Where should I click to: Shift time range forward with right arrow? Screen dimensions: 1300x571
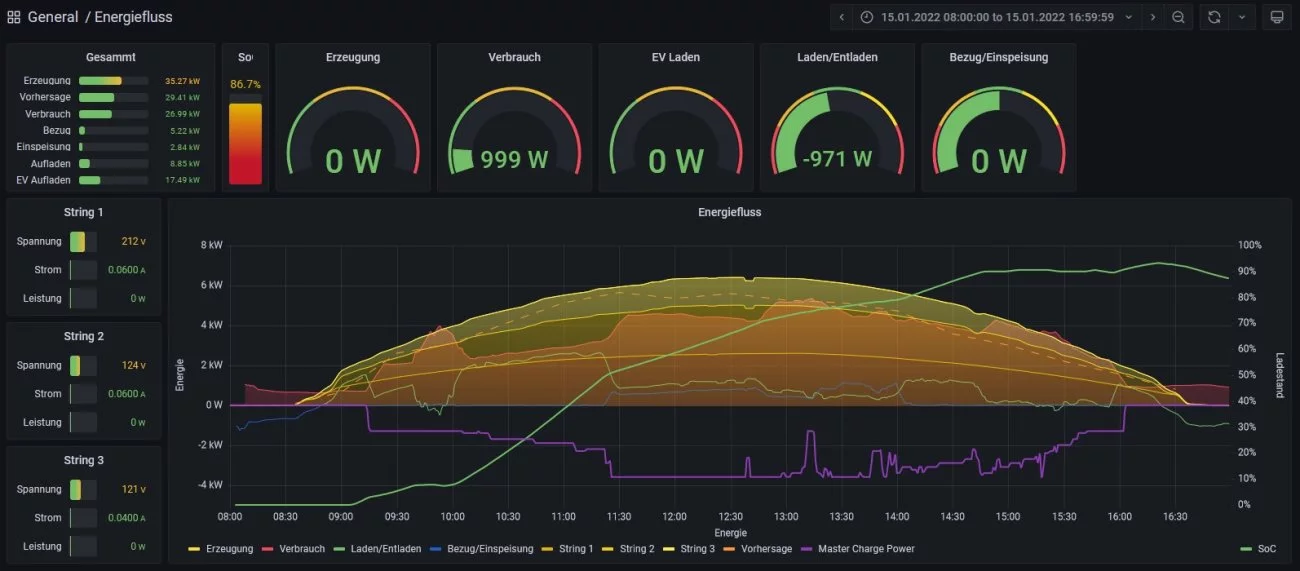(x=1153, y=17)
